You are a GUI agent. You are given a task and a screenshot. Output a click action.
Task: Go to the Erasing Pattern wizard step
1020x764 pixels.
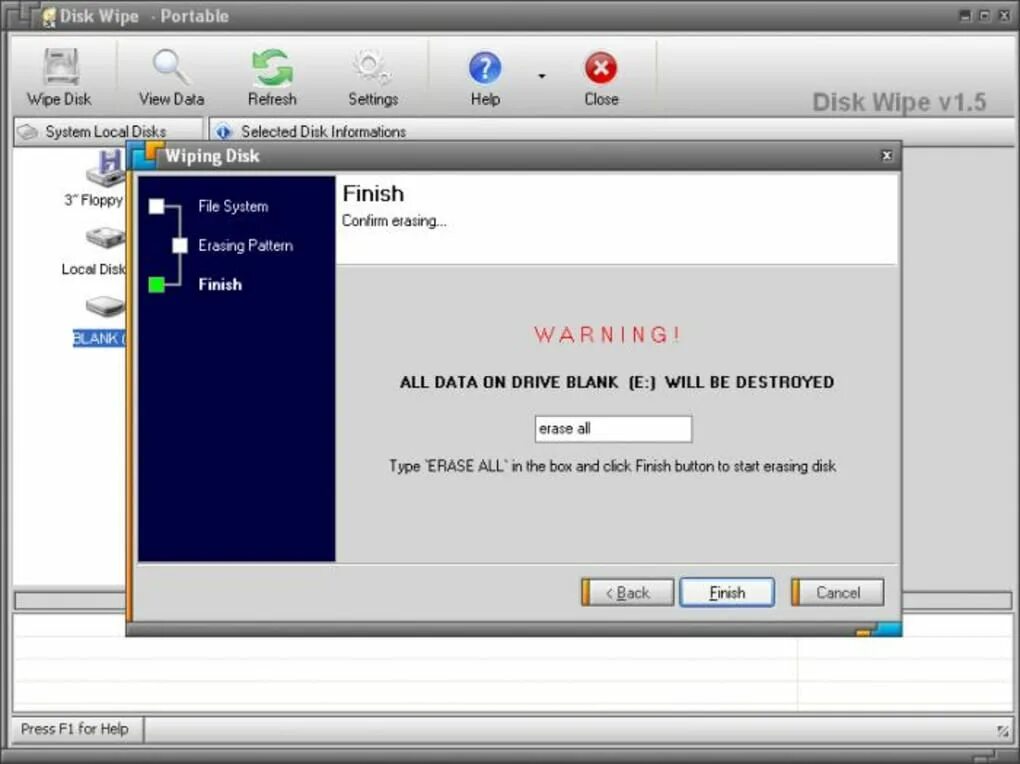coord(245,245)
